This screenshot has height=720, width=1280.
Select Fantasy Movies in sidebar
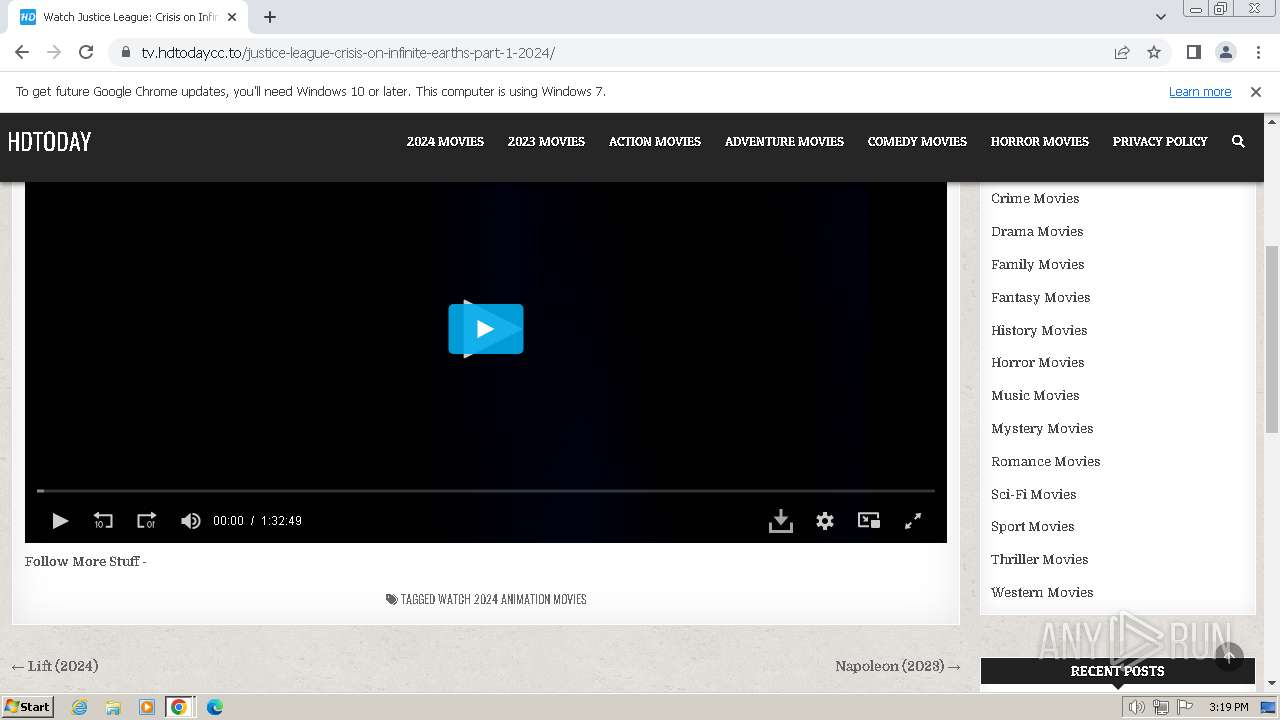[1040, 297]
